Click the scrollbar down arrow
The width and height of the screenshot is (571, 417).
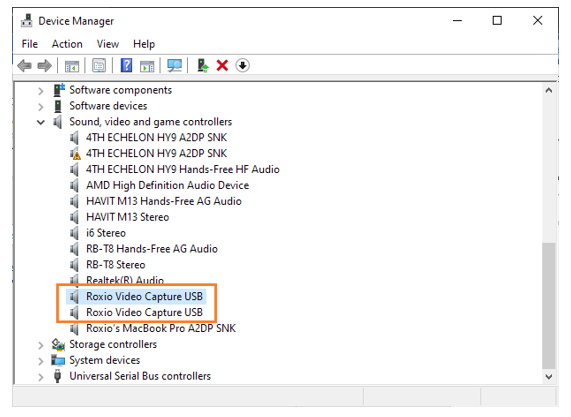[548, 377]
